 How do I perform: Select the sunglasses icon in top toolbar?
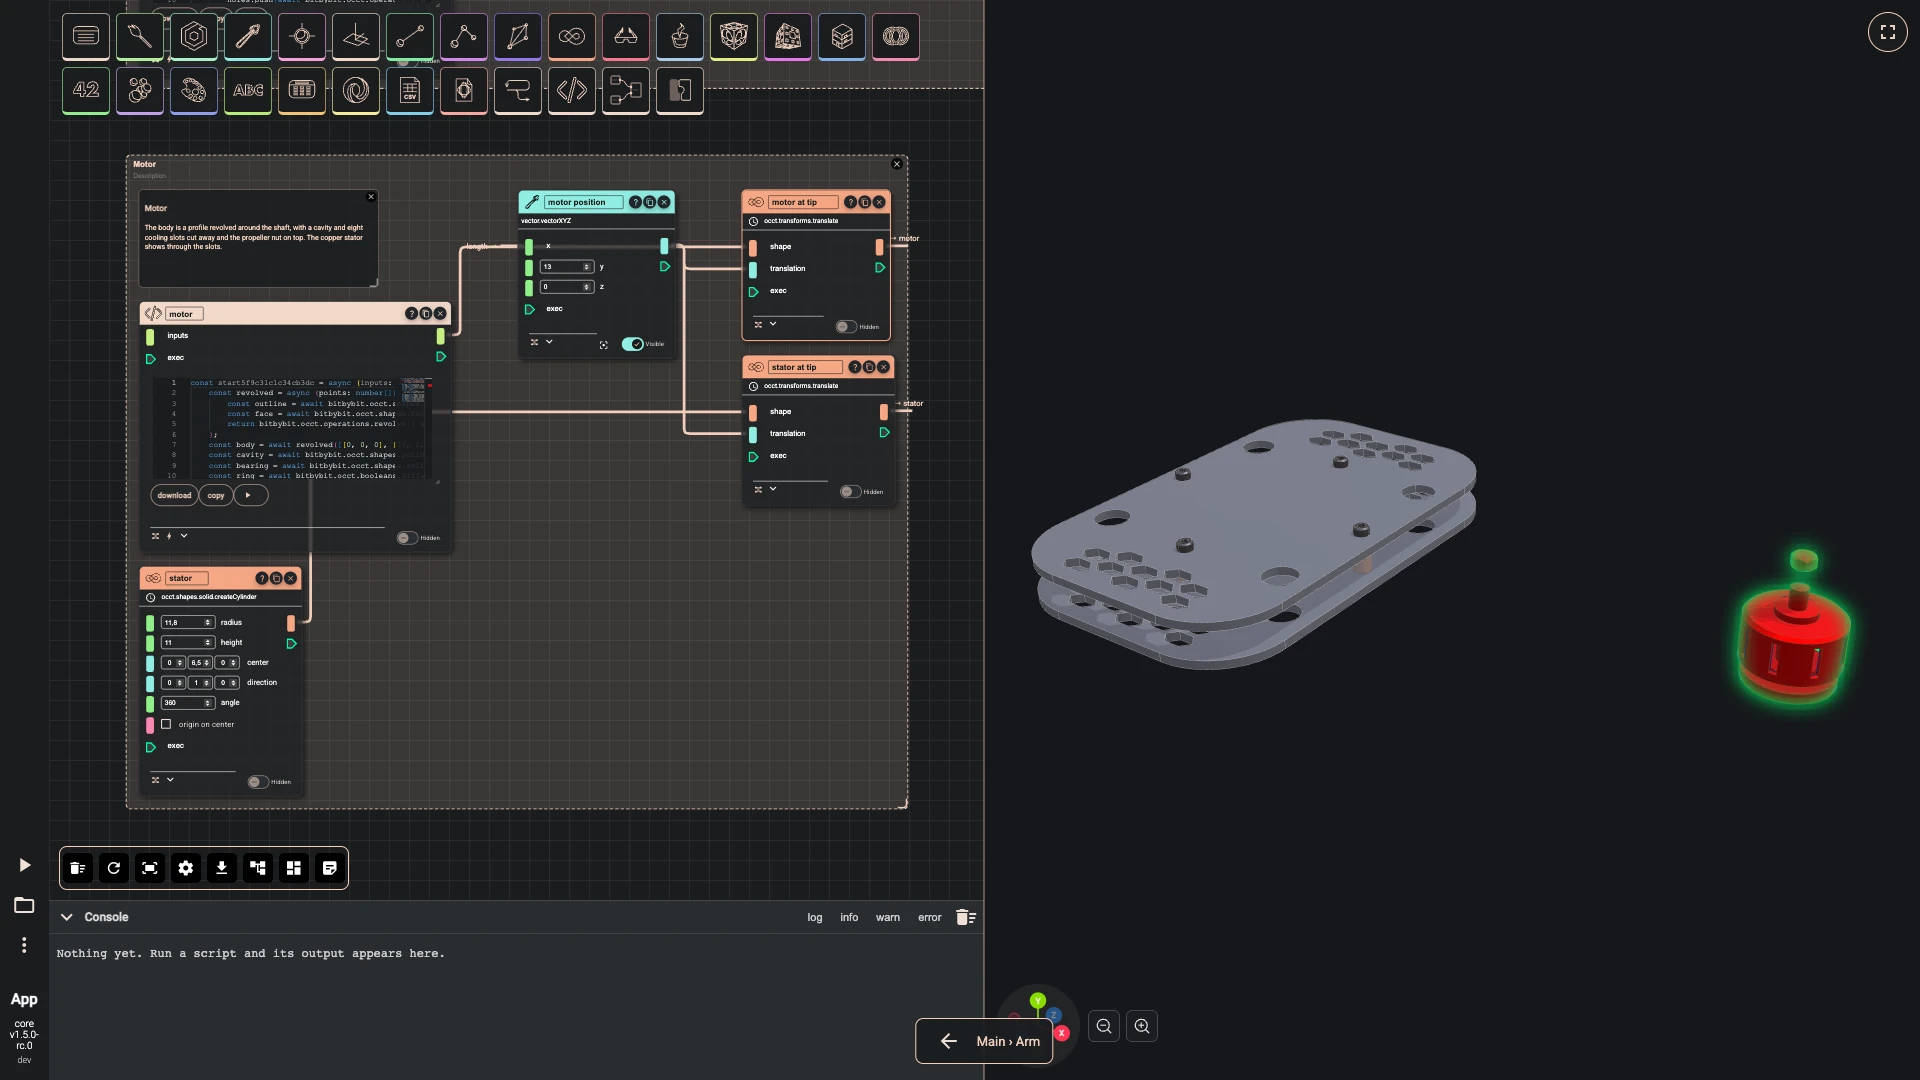[626, 37]
